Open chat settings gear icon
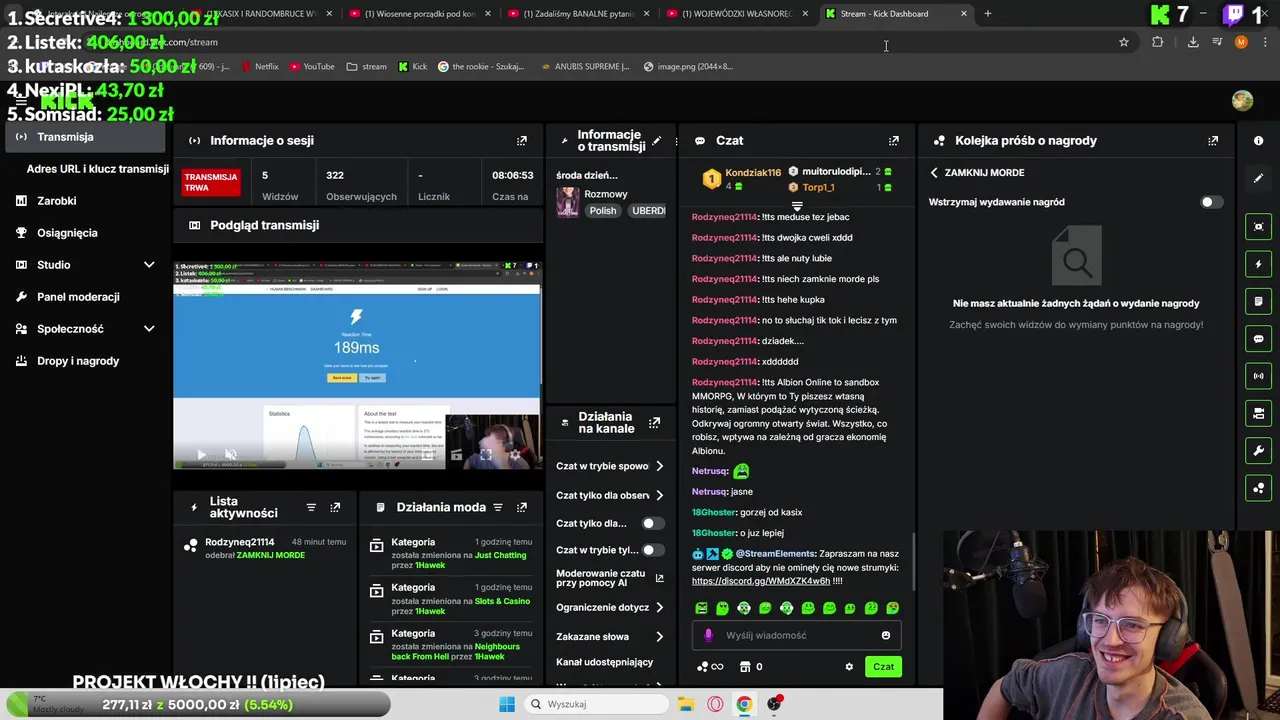 (x=849, y=667)
